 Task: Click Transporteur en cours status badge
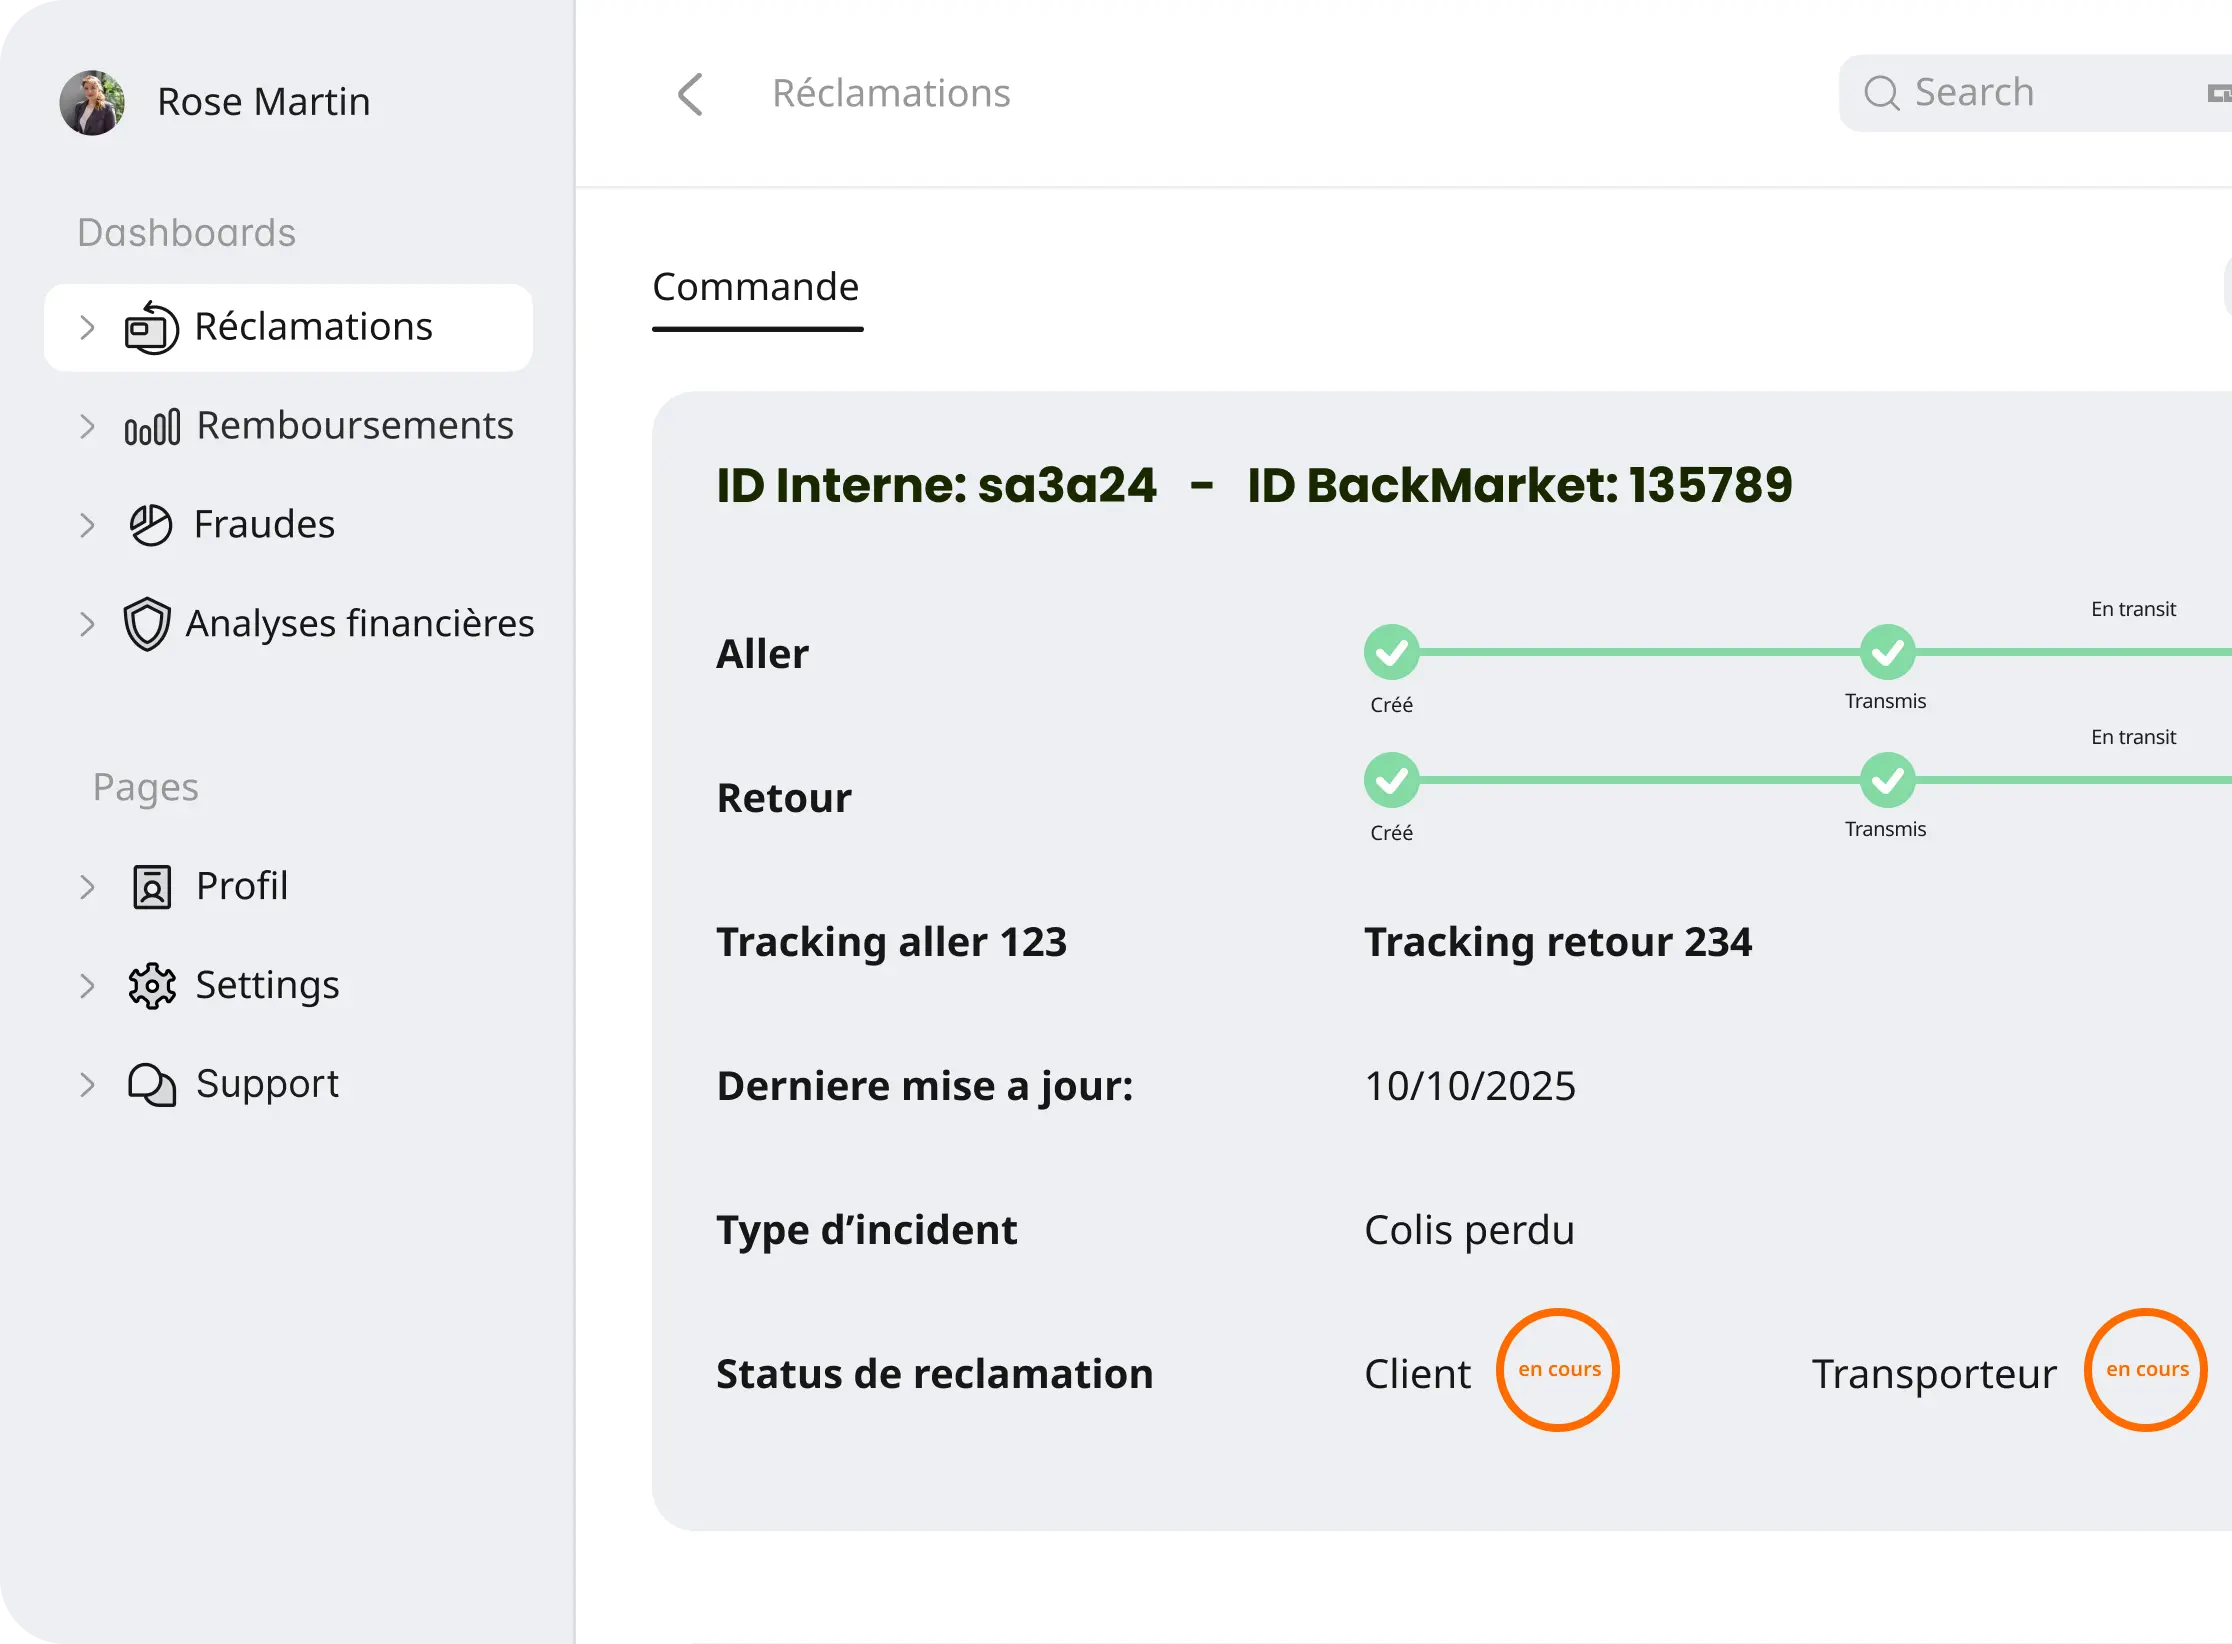click(x=2145, y=1370)
